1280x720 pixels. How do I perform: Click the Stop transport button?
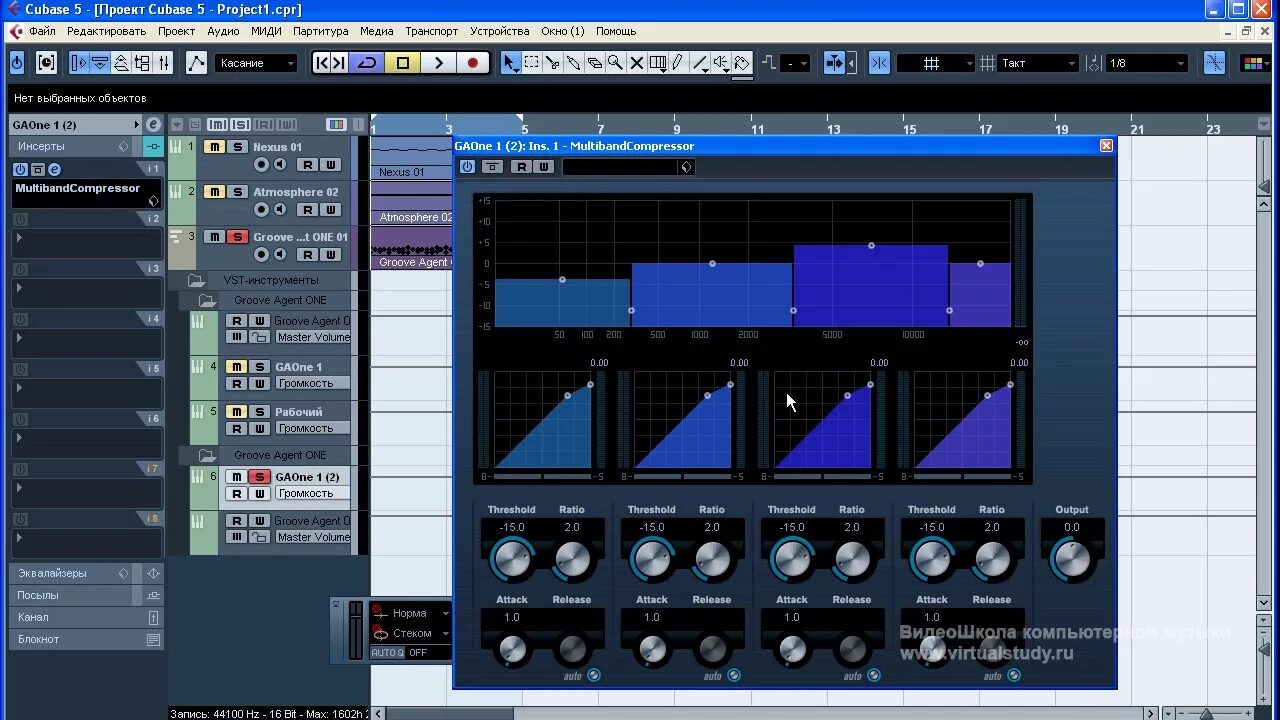[x=403, y=63]
